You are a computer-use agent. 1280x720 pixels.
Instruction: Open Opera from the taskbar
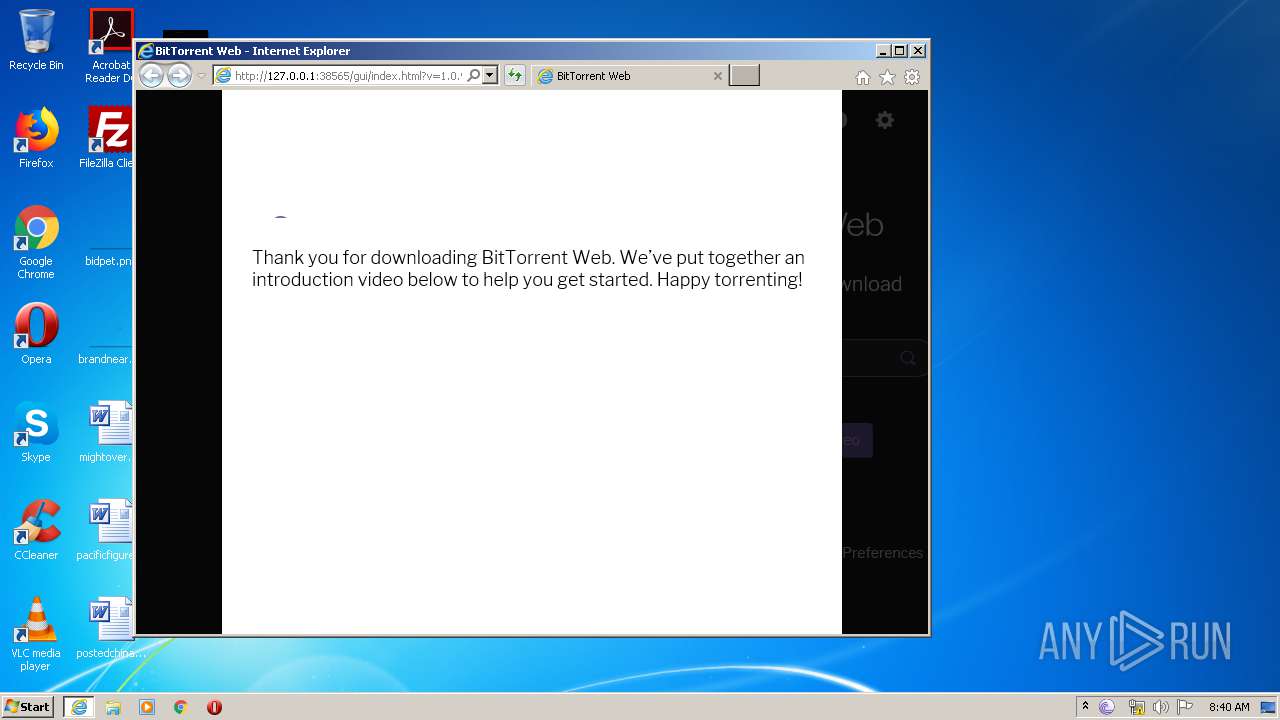point(214,707)
